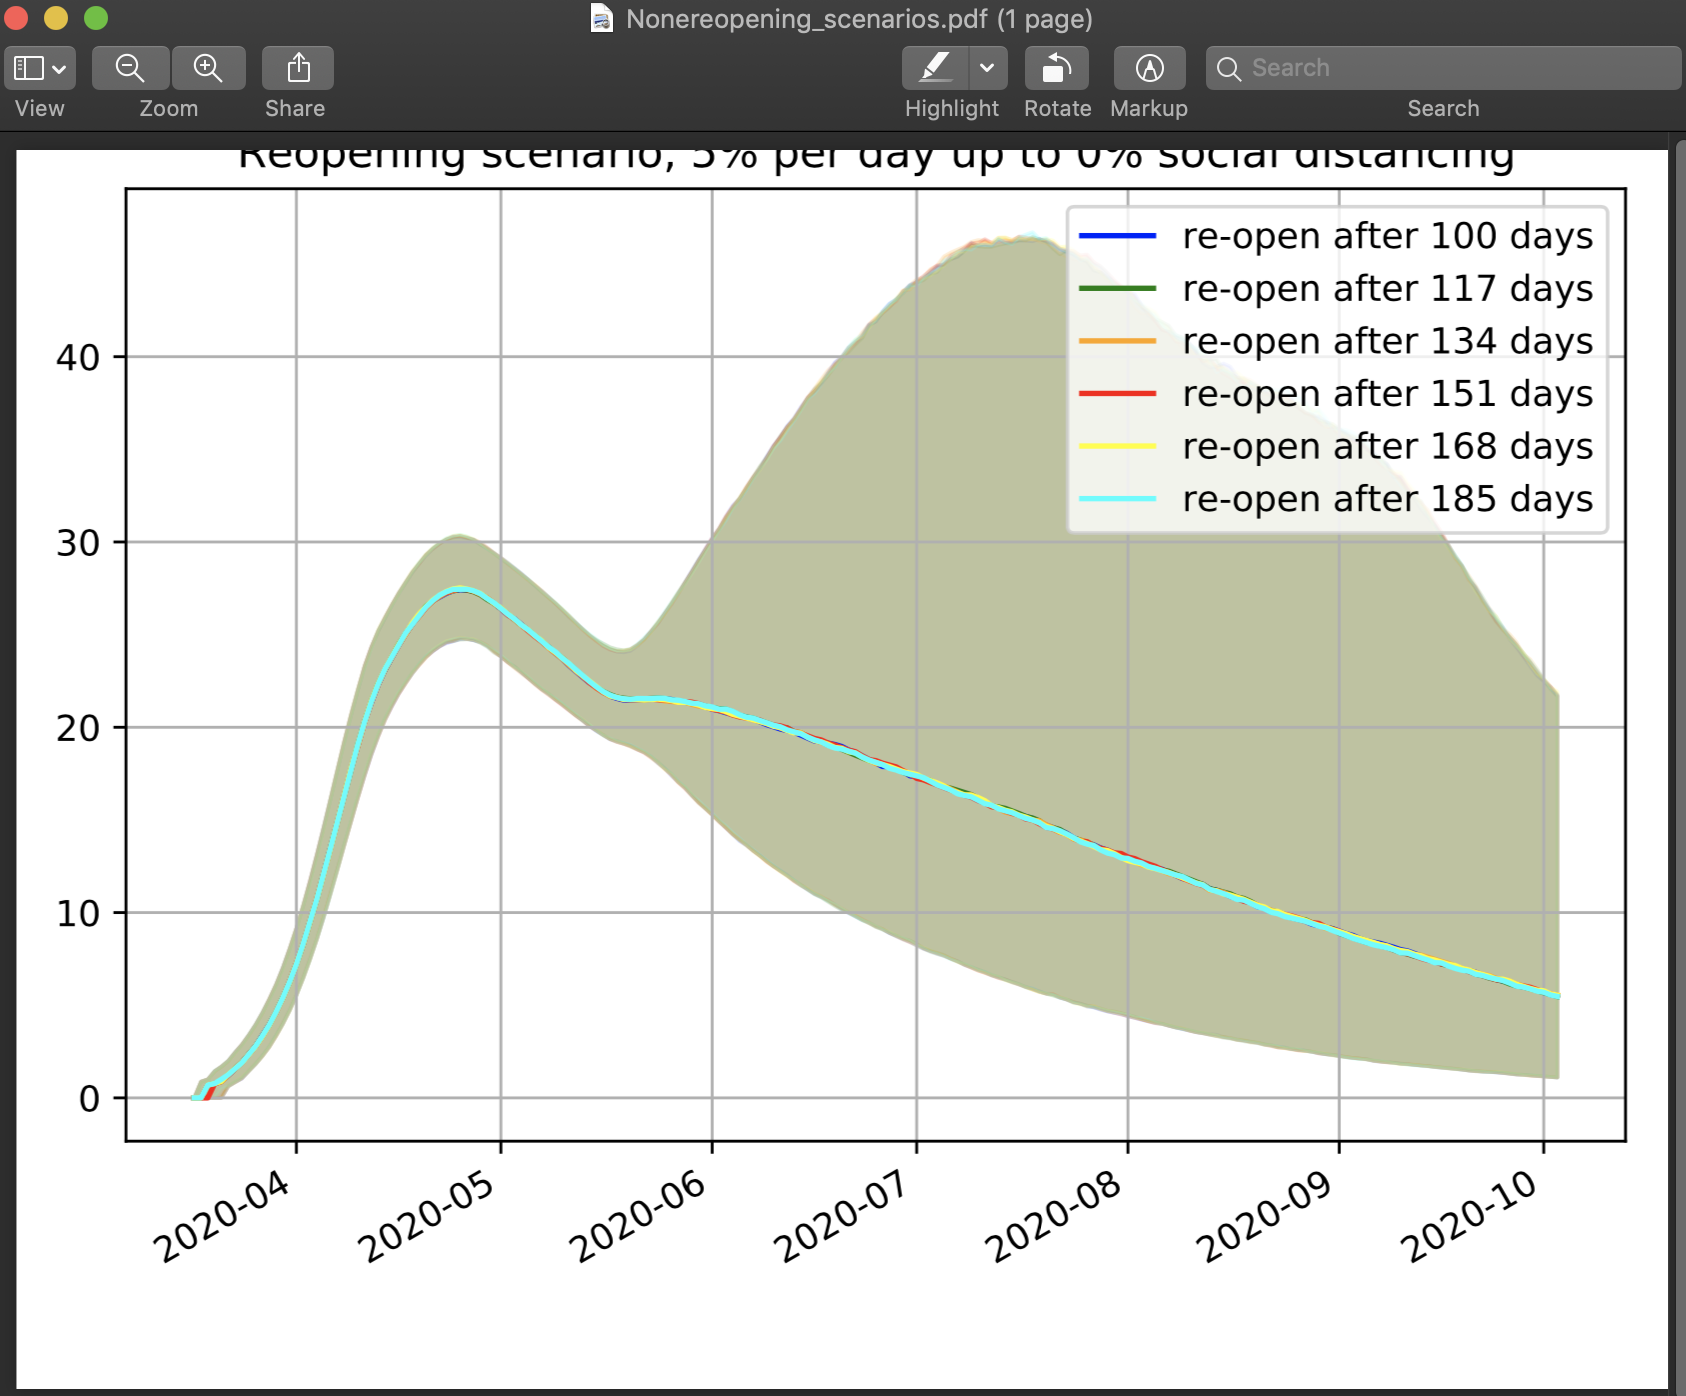Open the View options dropdown chevron
This screenshot has width=1686, height=1396.
(x=59, y=67)
